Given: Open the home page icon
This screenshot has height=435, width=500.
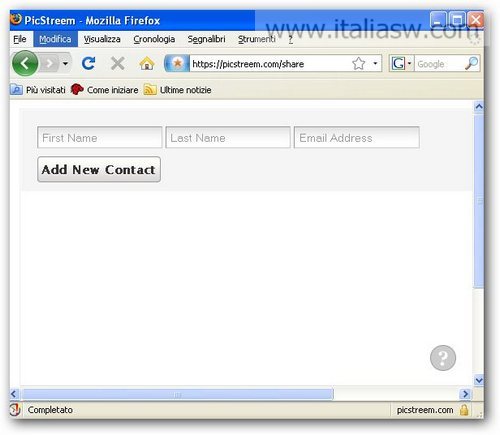Looking at the screenshot, I should tap(147, 63).
